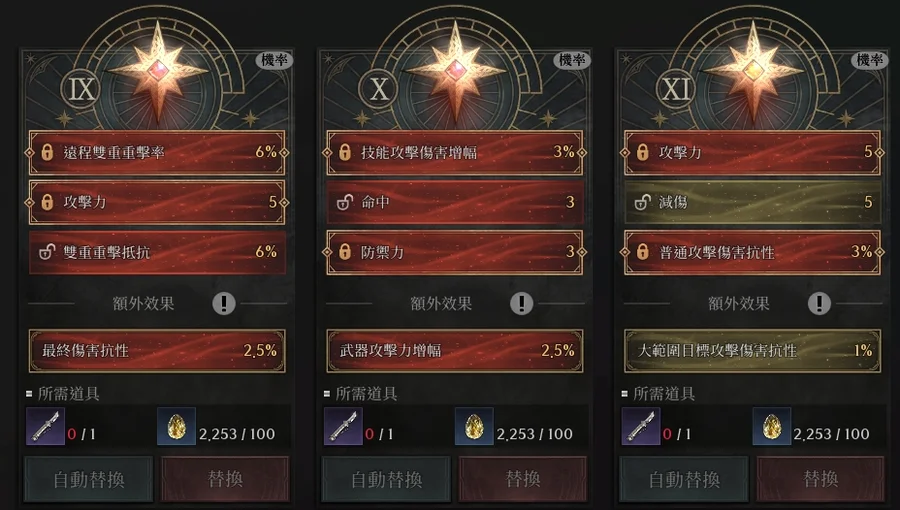
Task: Open 機率 tag on panel XI
Action: click(870, 60)
